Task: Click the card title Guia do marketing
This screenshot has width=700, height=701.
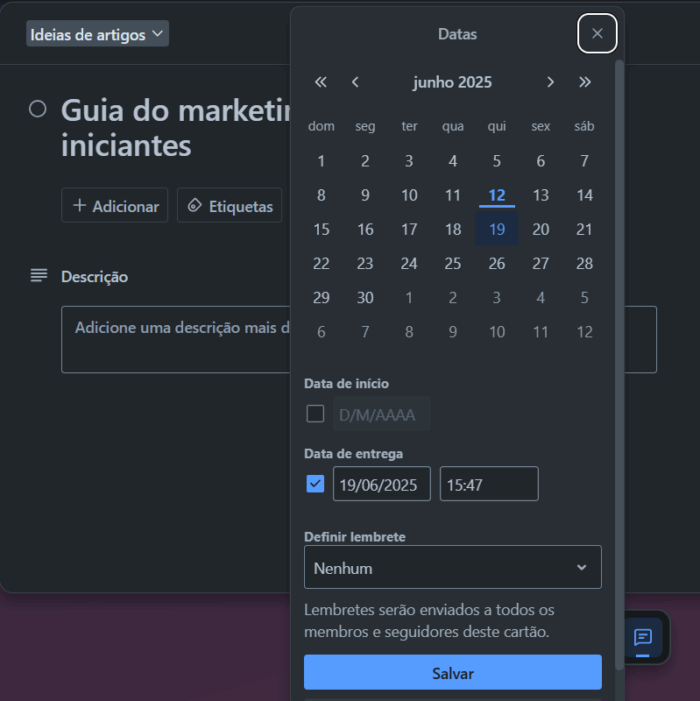Action: 177,128
